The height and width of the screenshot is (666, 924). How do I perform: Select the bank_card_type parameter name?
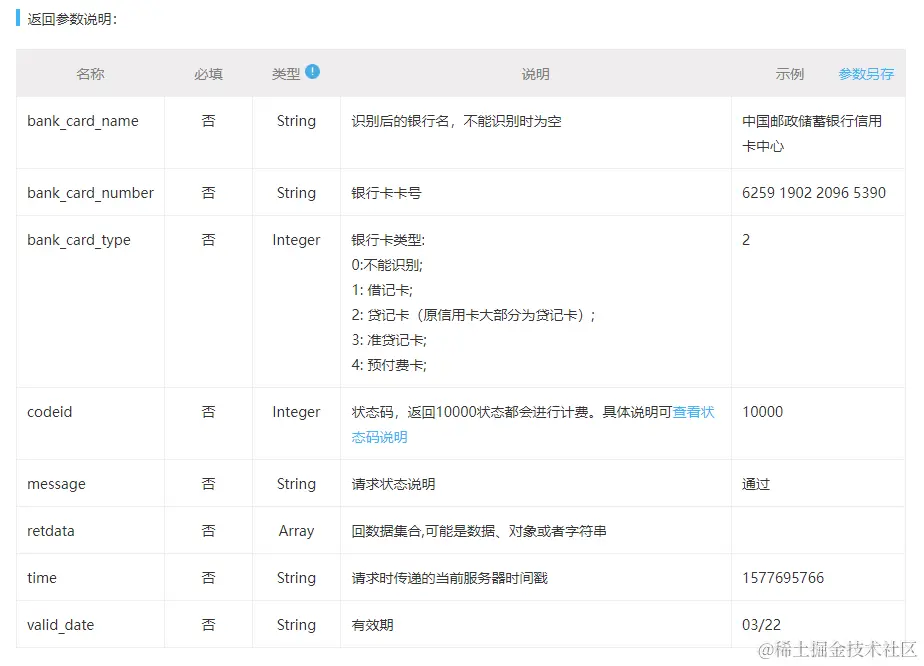click(79, 240)
